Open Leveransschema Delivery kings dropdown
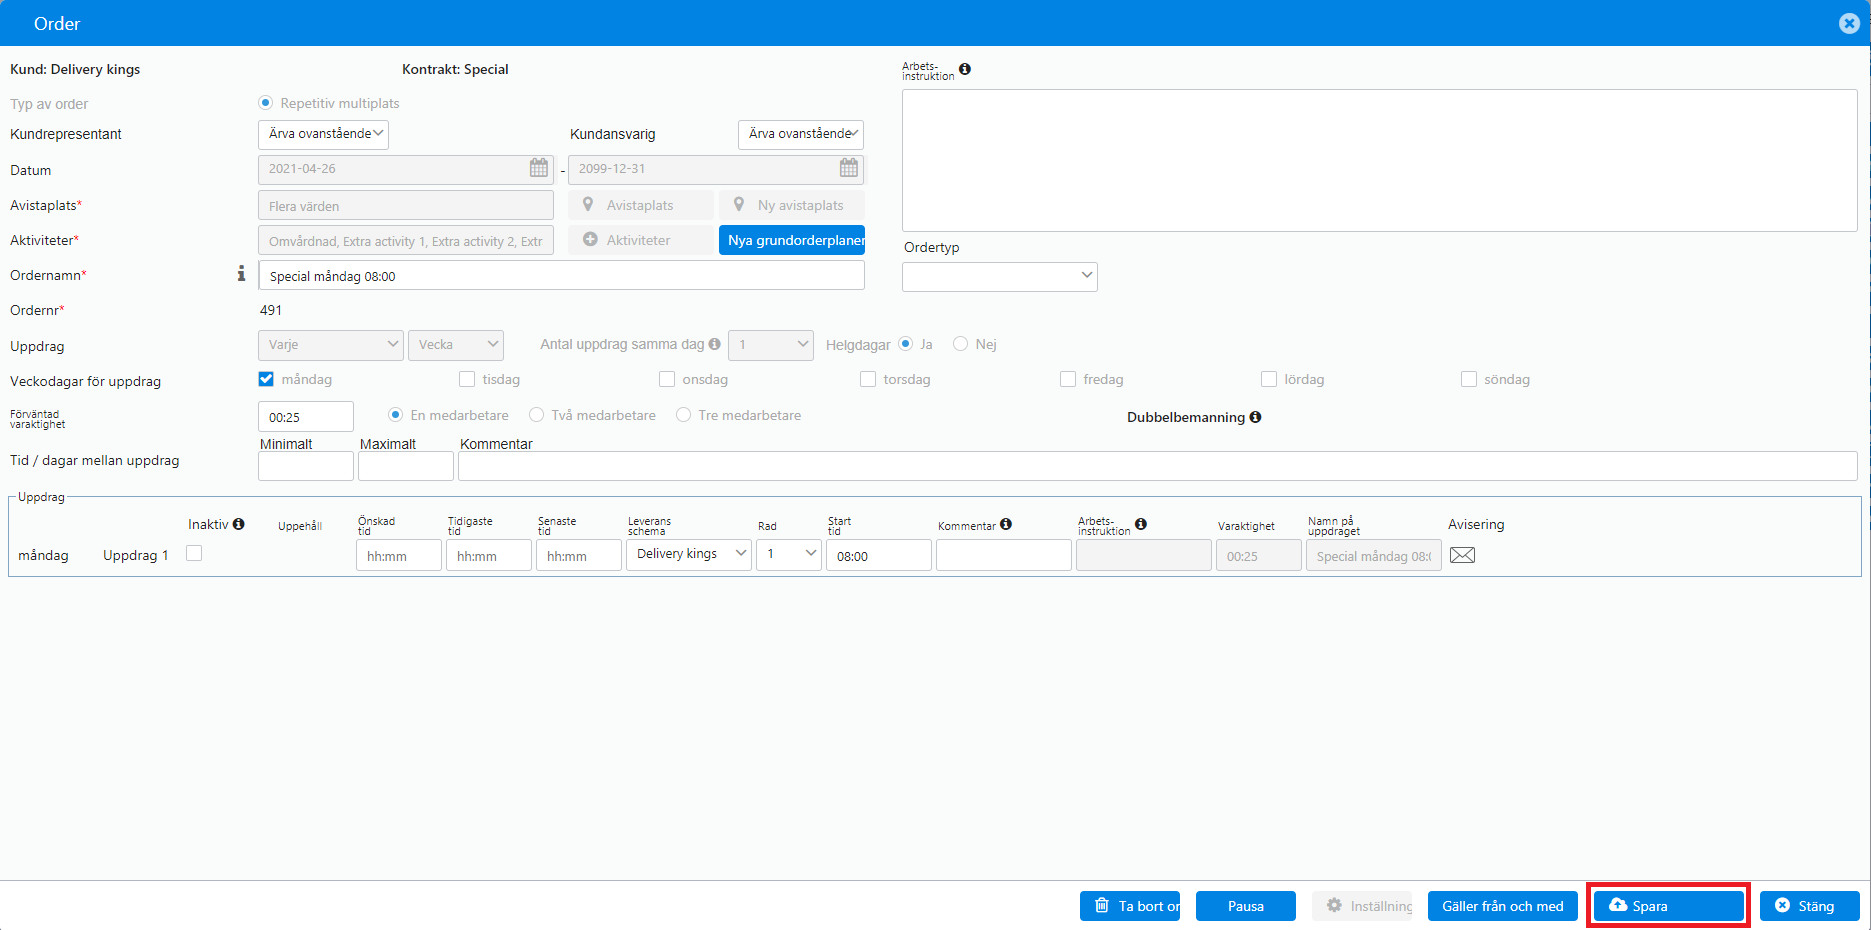 689,555
